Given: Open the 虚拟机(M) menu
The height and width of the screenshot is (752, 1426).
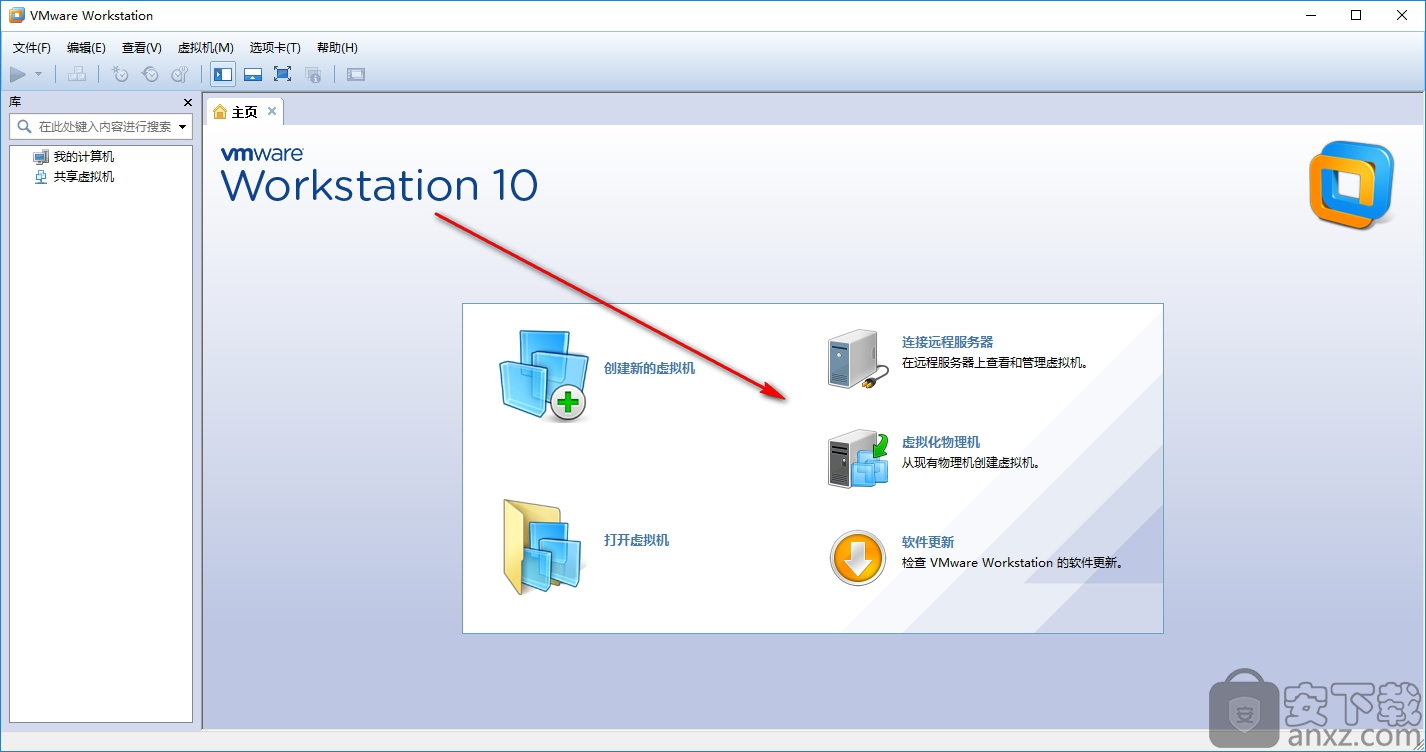Looking at the screenshot, I should point(205,48).
